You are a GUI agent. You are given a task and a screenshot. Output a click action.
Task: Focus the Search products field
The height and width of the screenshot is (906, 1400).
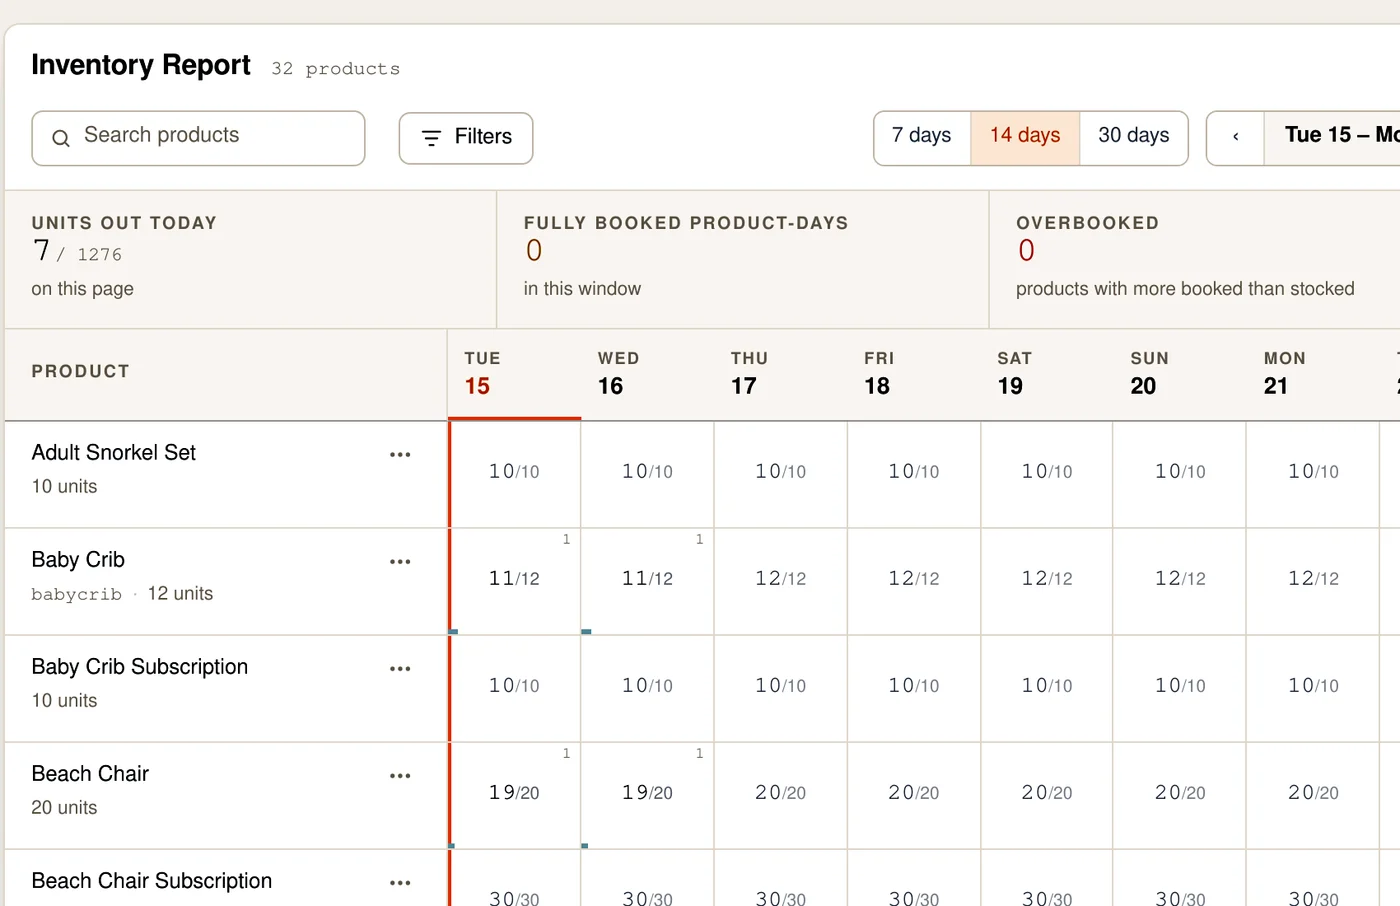coord(198,138)
